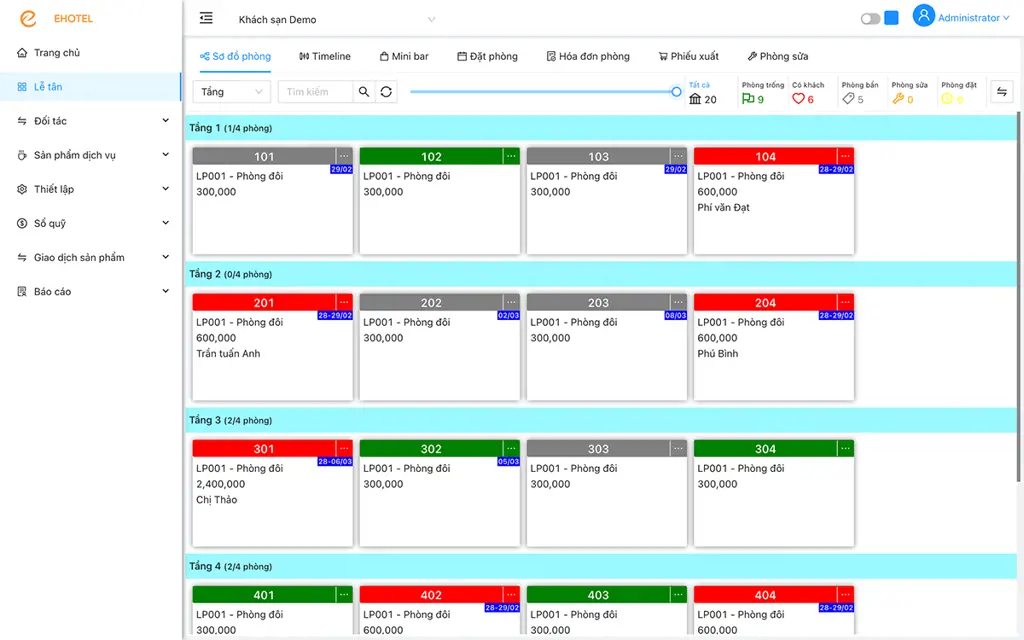Image resolution: width=1024 pixels, height=640 pixels.
Task: Open the more menu on room 102
Action: pos(511,156)
